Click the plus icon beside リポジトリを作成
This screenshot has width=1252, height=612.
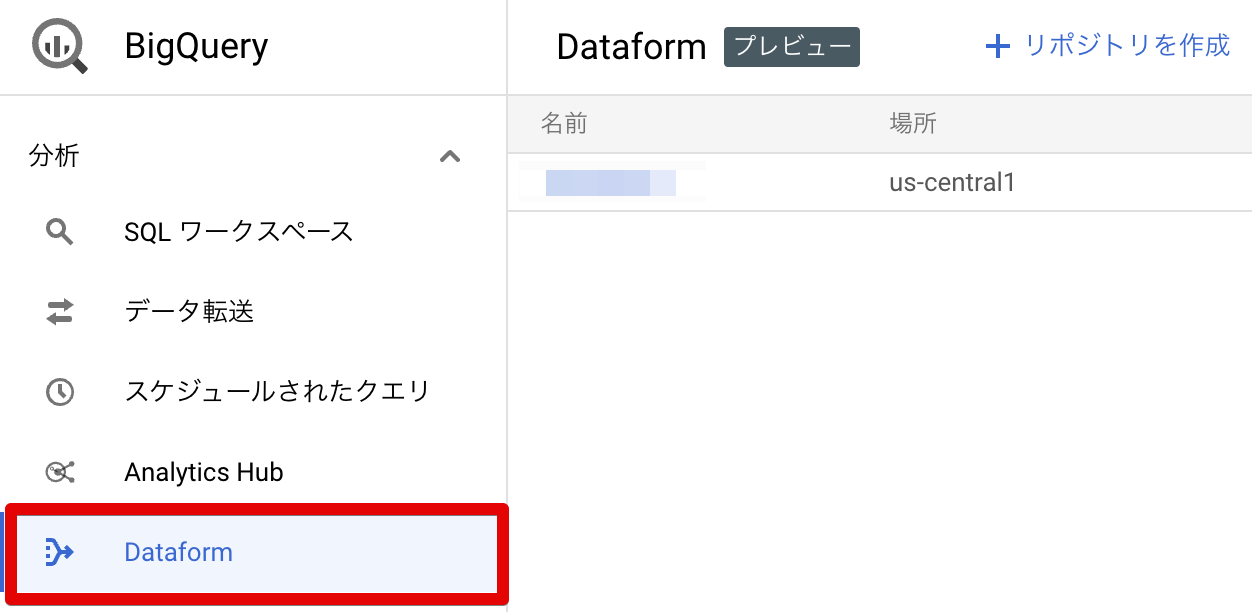[999, 46]
